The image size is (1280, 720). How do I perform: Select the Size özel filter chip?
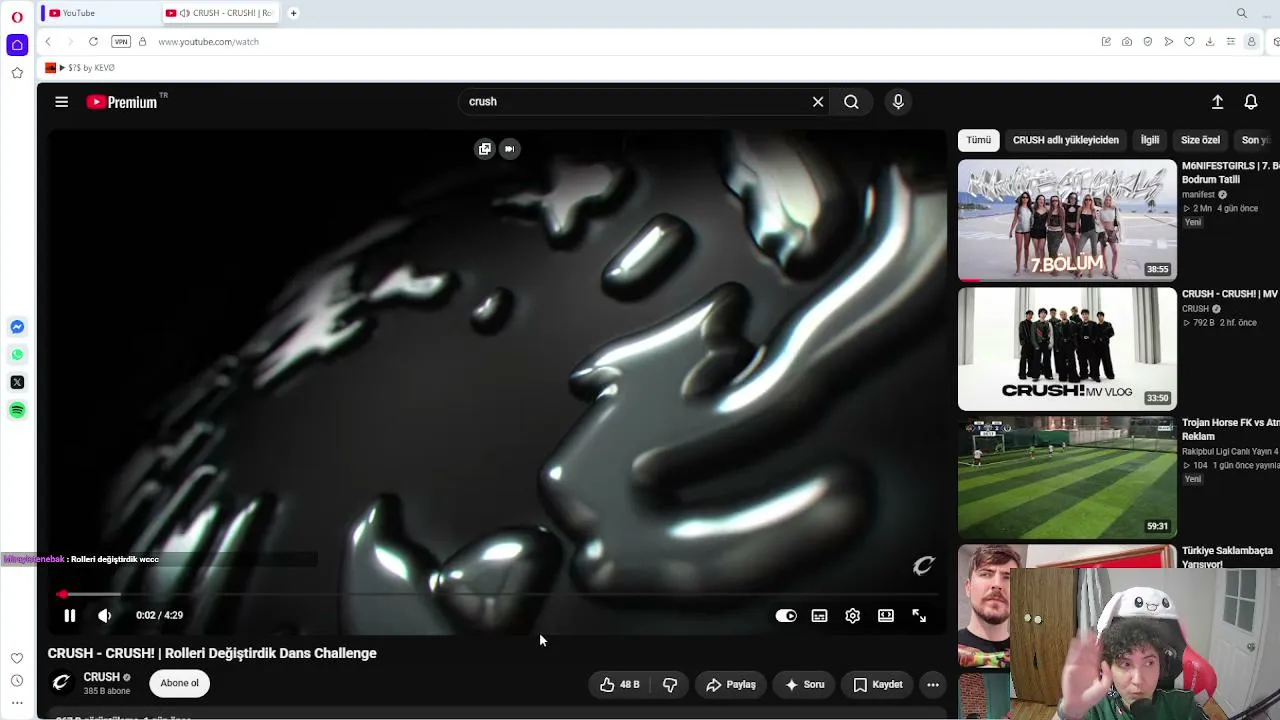pos(1200,140)
